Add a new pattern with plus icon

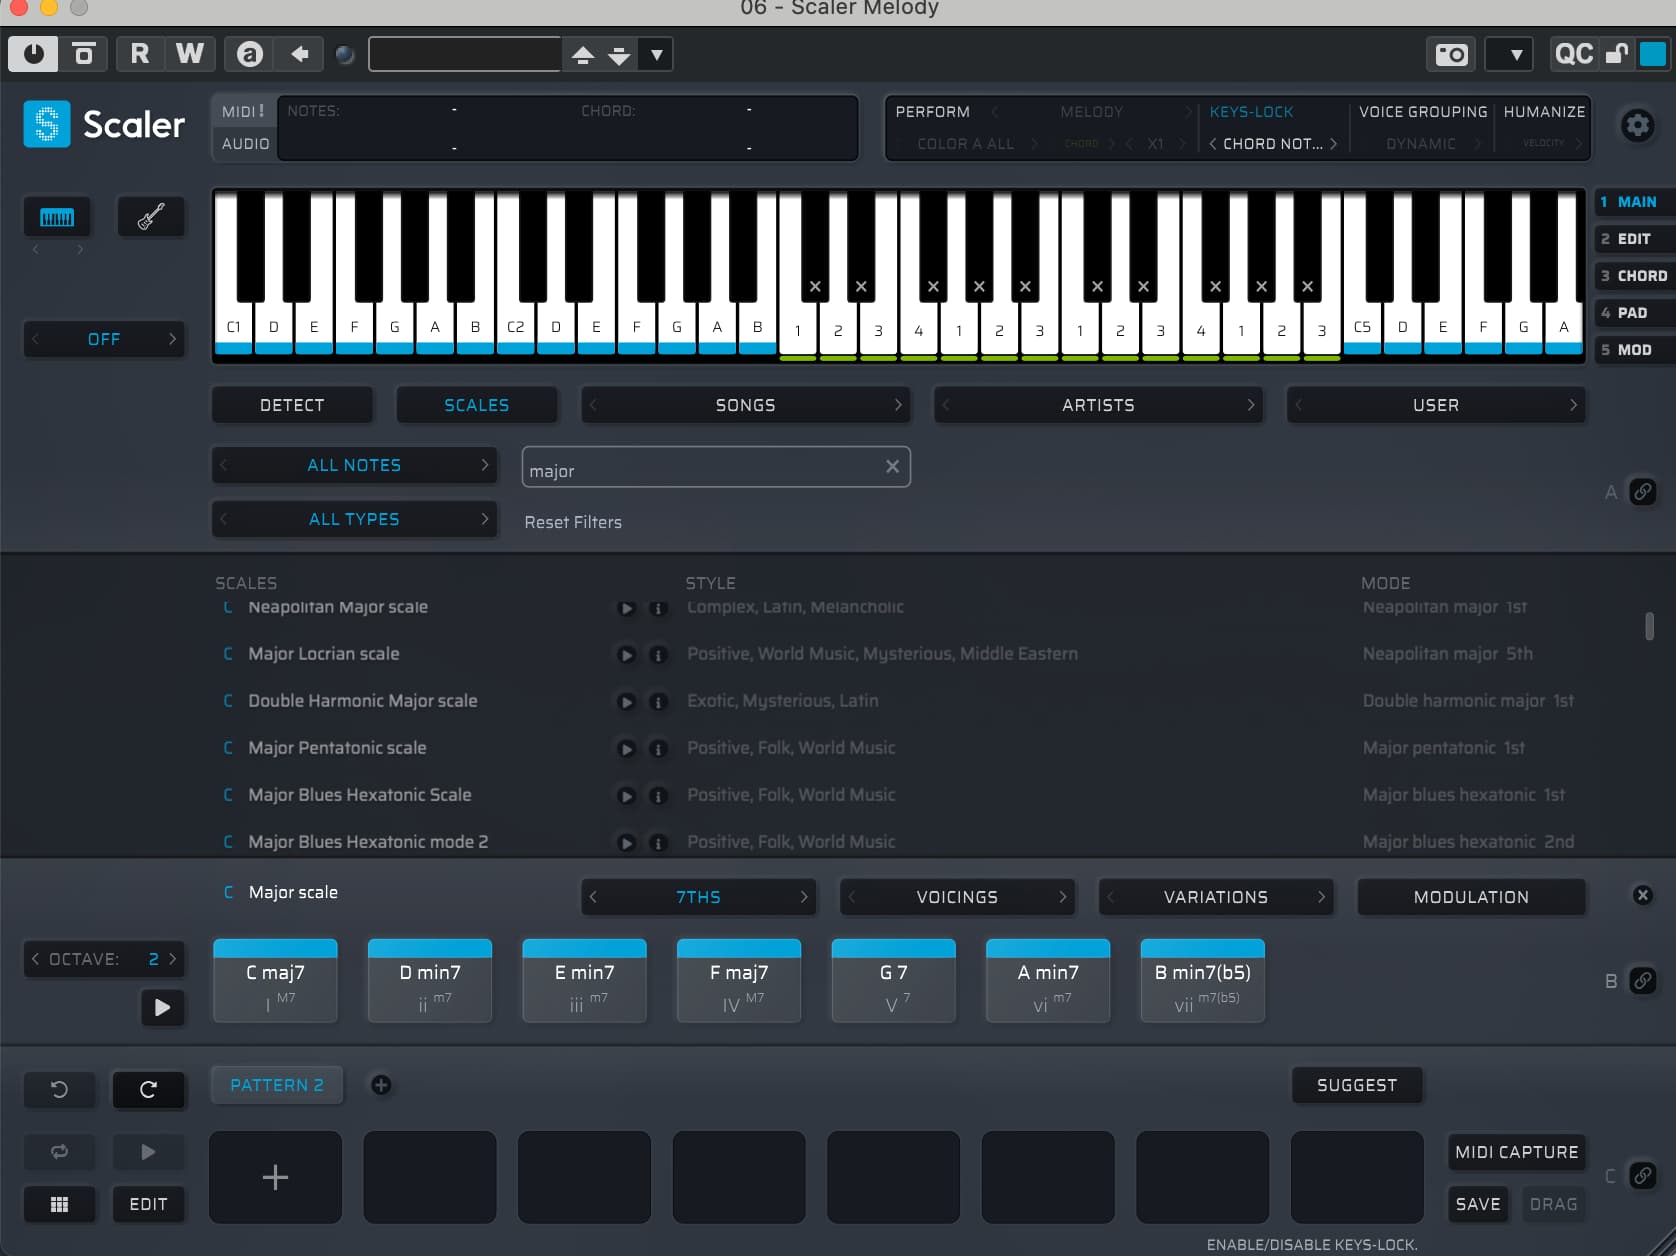(381, 1085)
